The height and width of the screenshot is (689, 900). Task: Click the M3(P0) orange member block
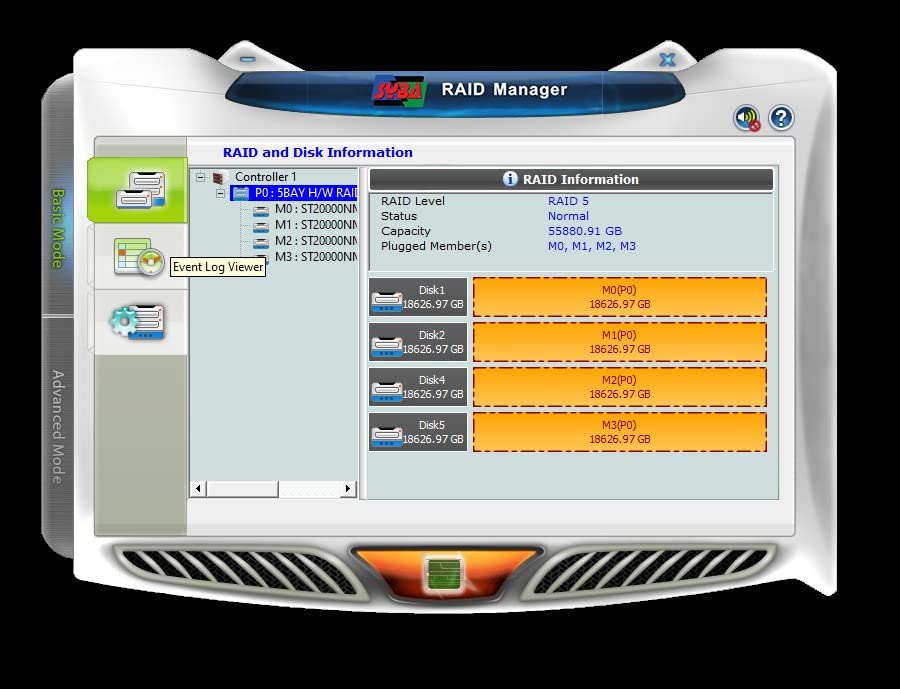click(620, 432)
